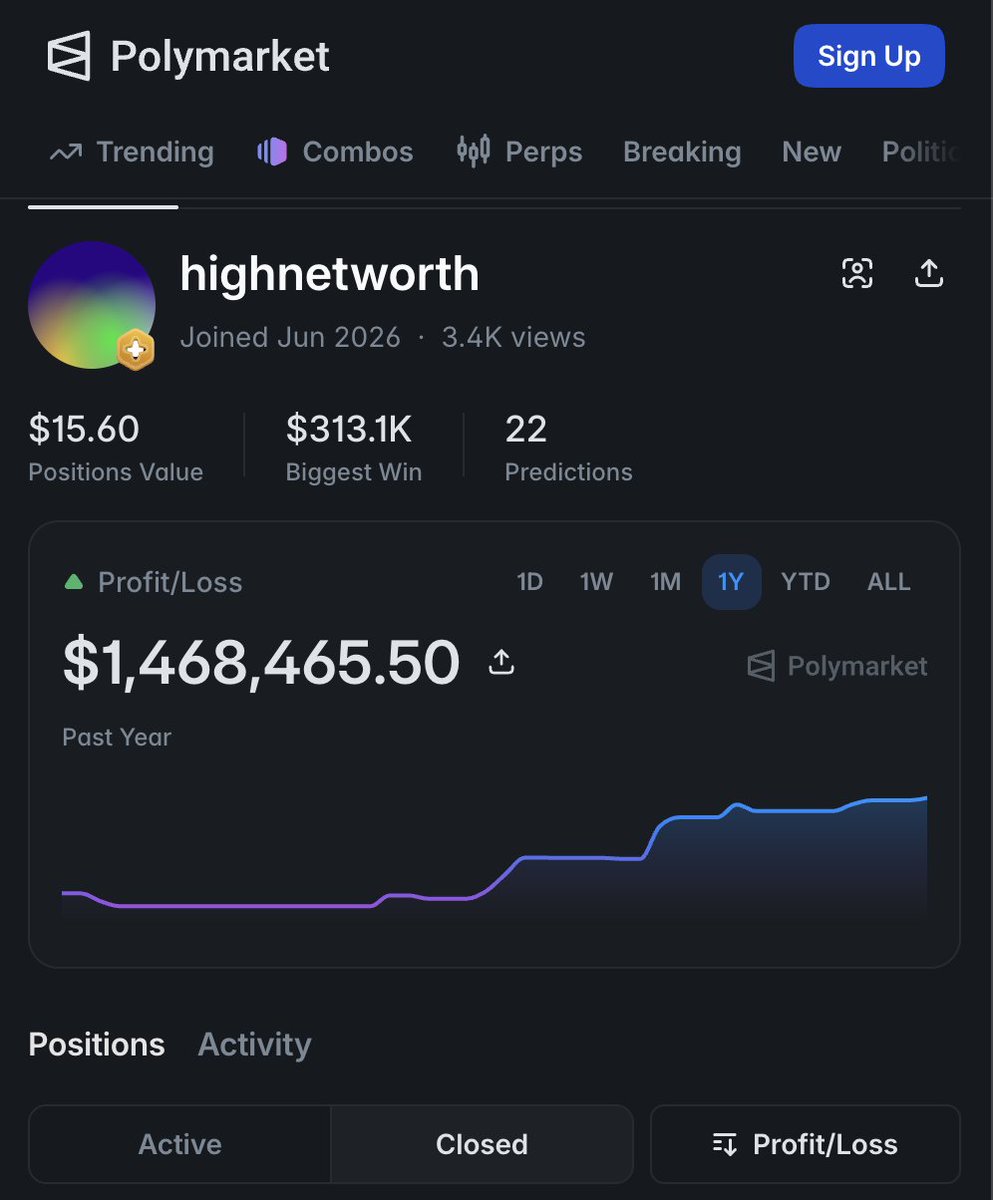Click the 3.4K views text
The height and width of the screenshot is (1200, 993).
pos(514,337)
